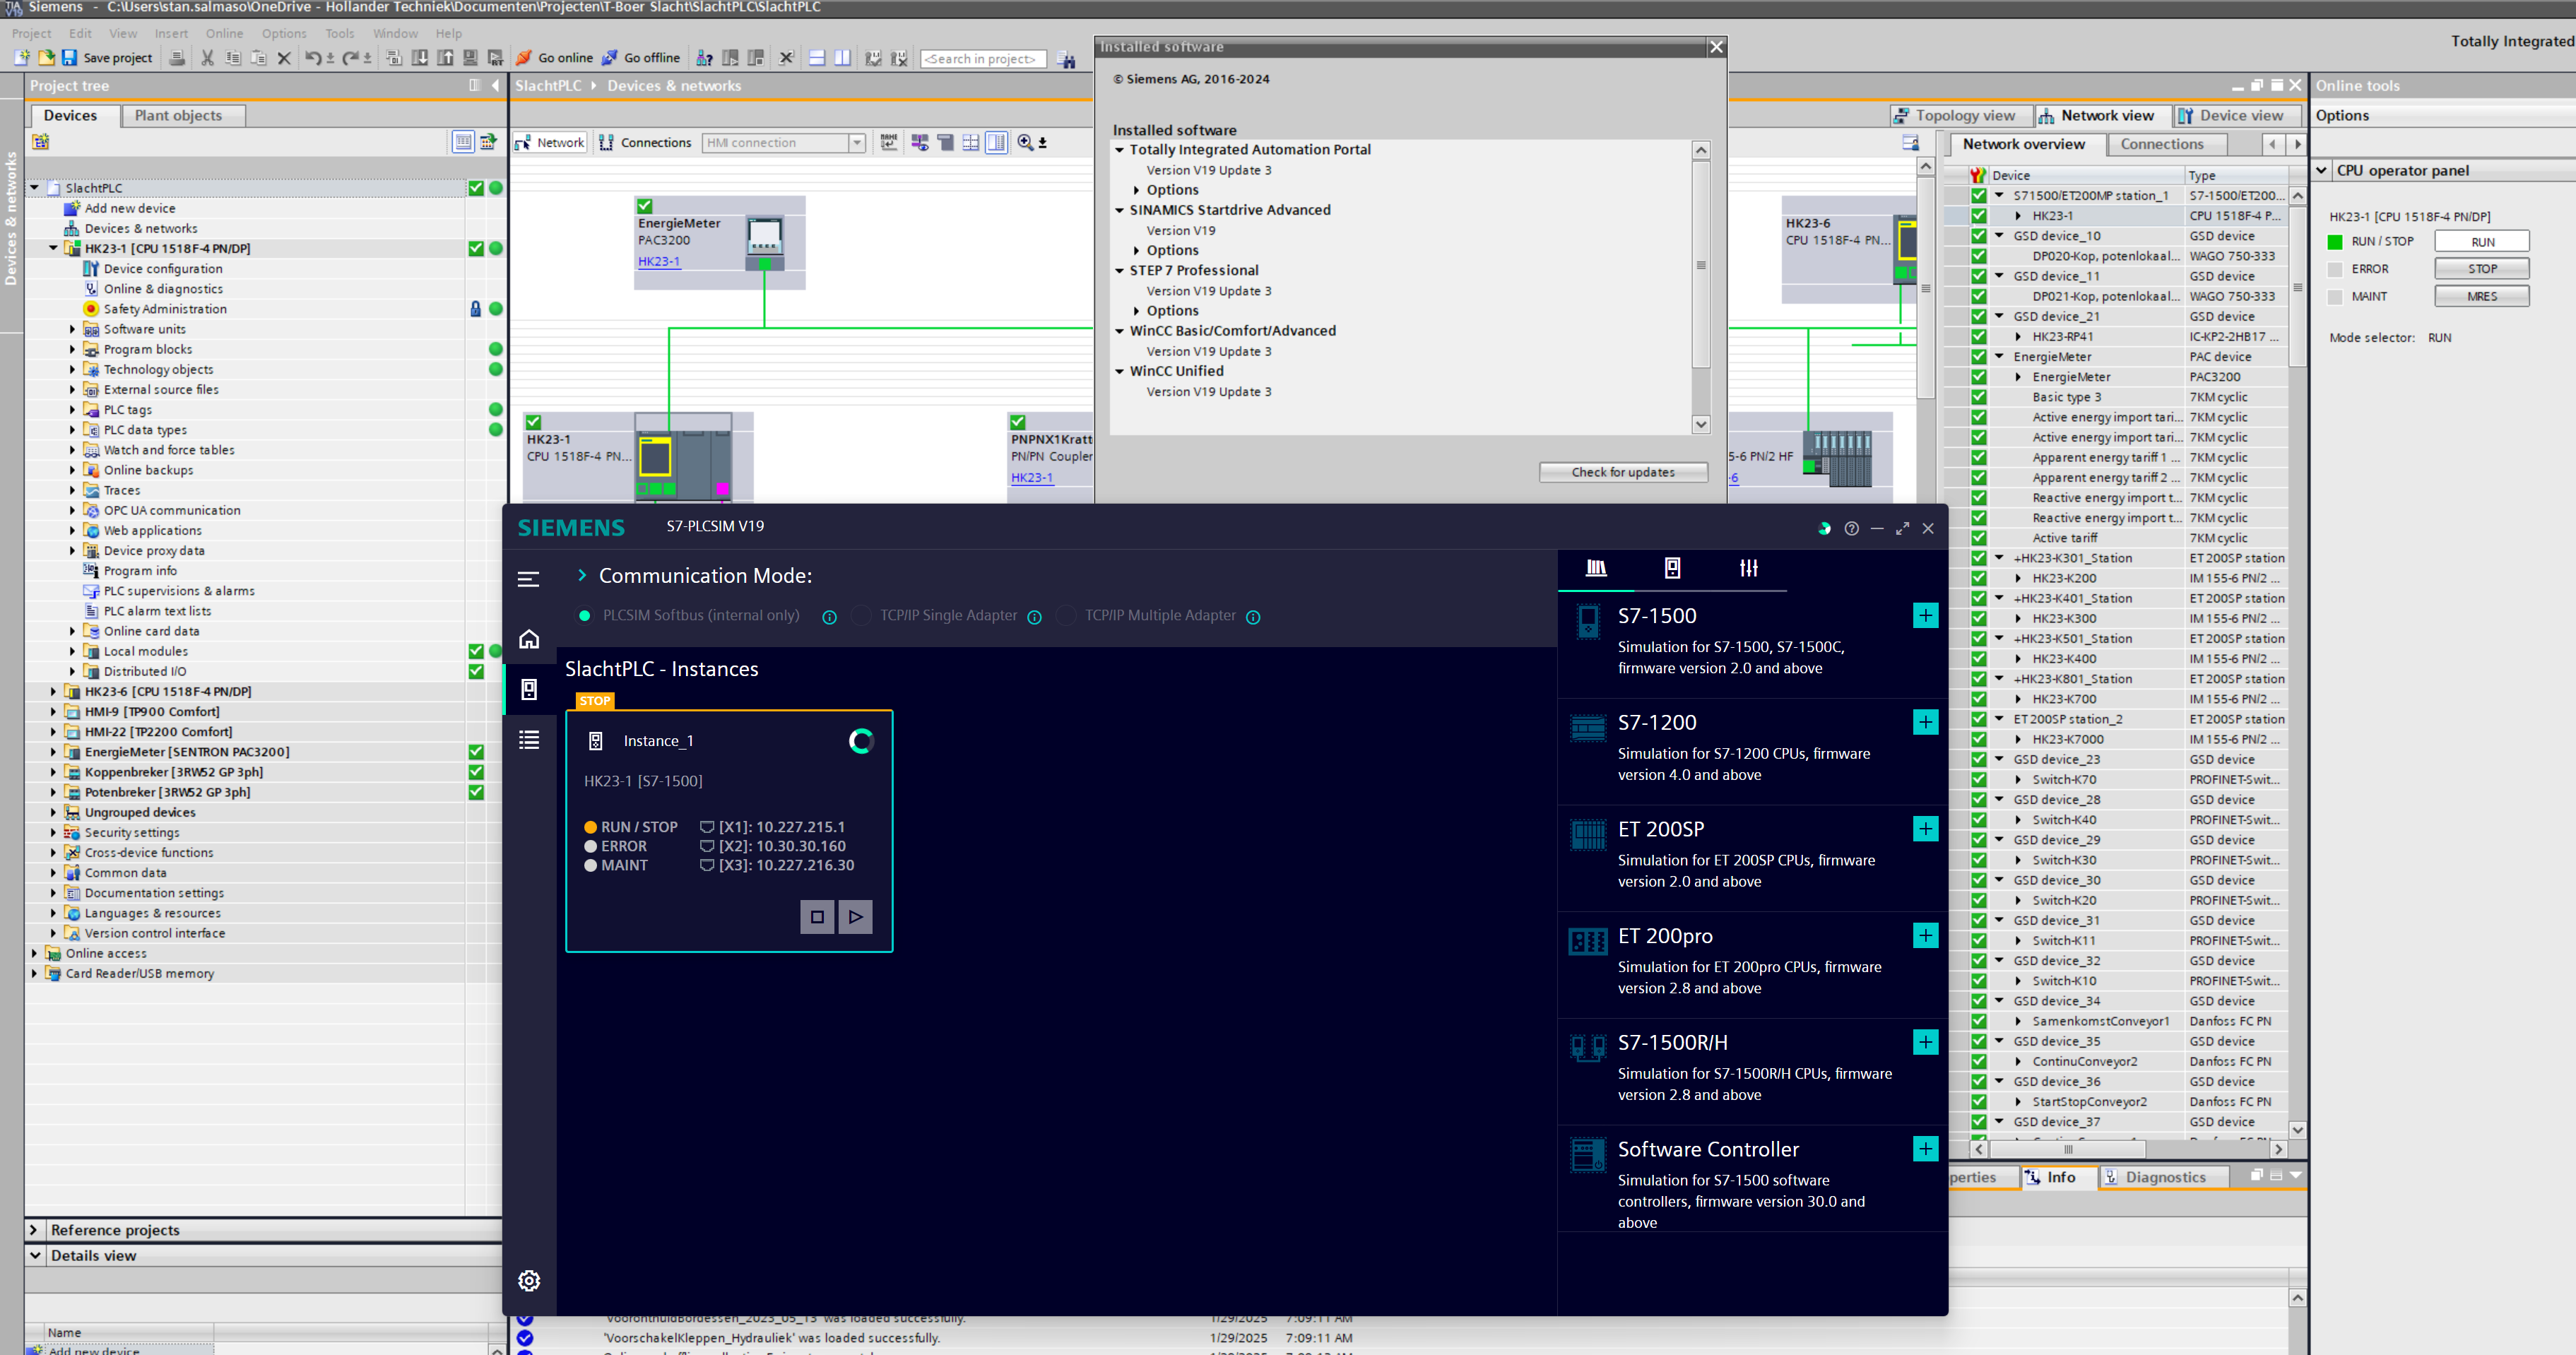The image size is (2576, 1355).
Task: Open PLCSIM settings gear icon
Action: (529, 1280)
